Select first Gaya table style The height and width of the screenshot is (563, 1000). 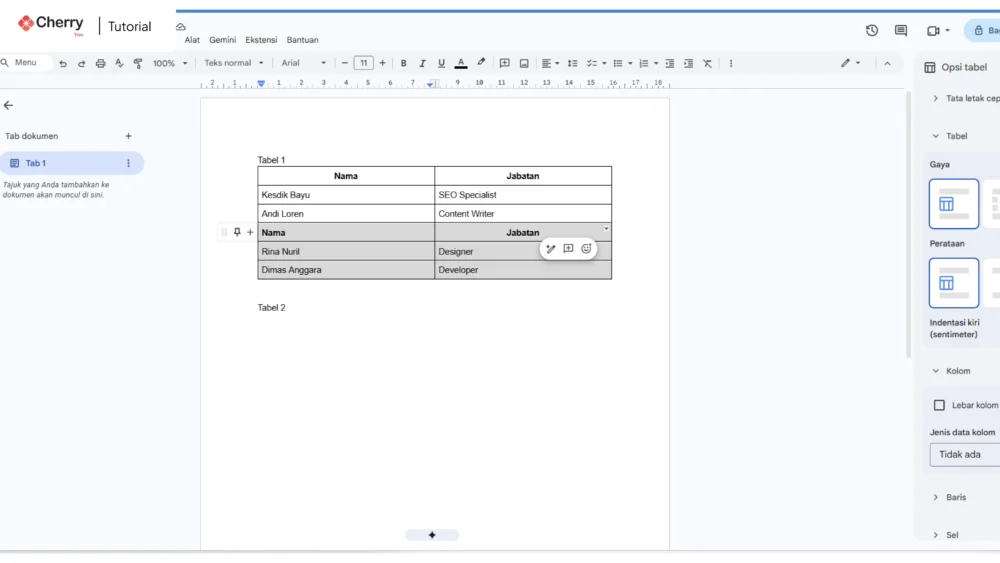(953, 204)
